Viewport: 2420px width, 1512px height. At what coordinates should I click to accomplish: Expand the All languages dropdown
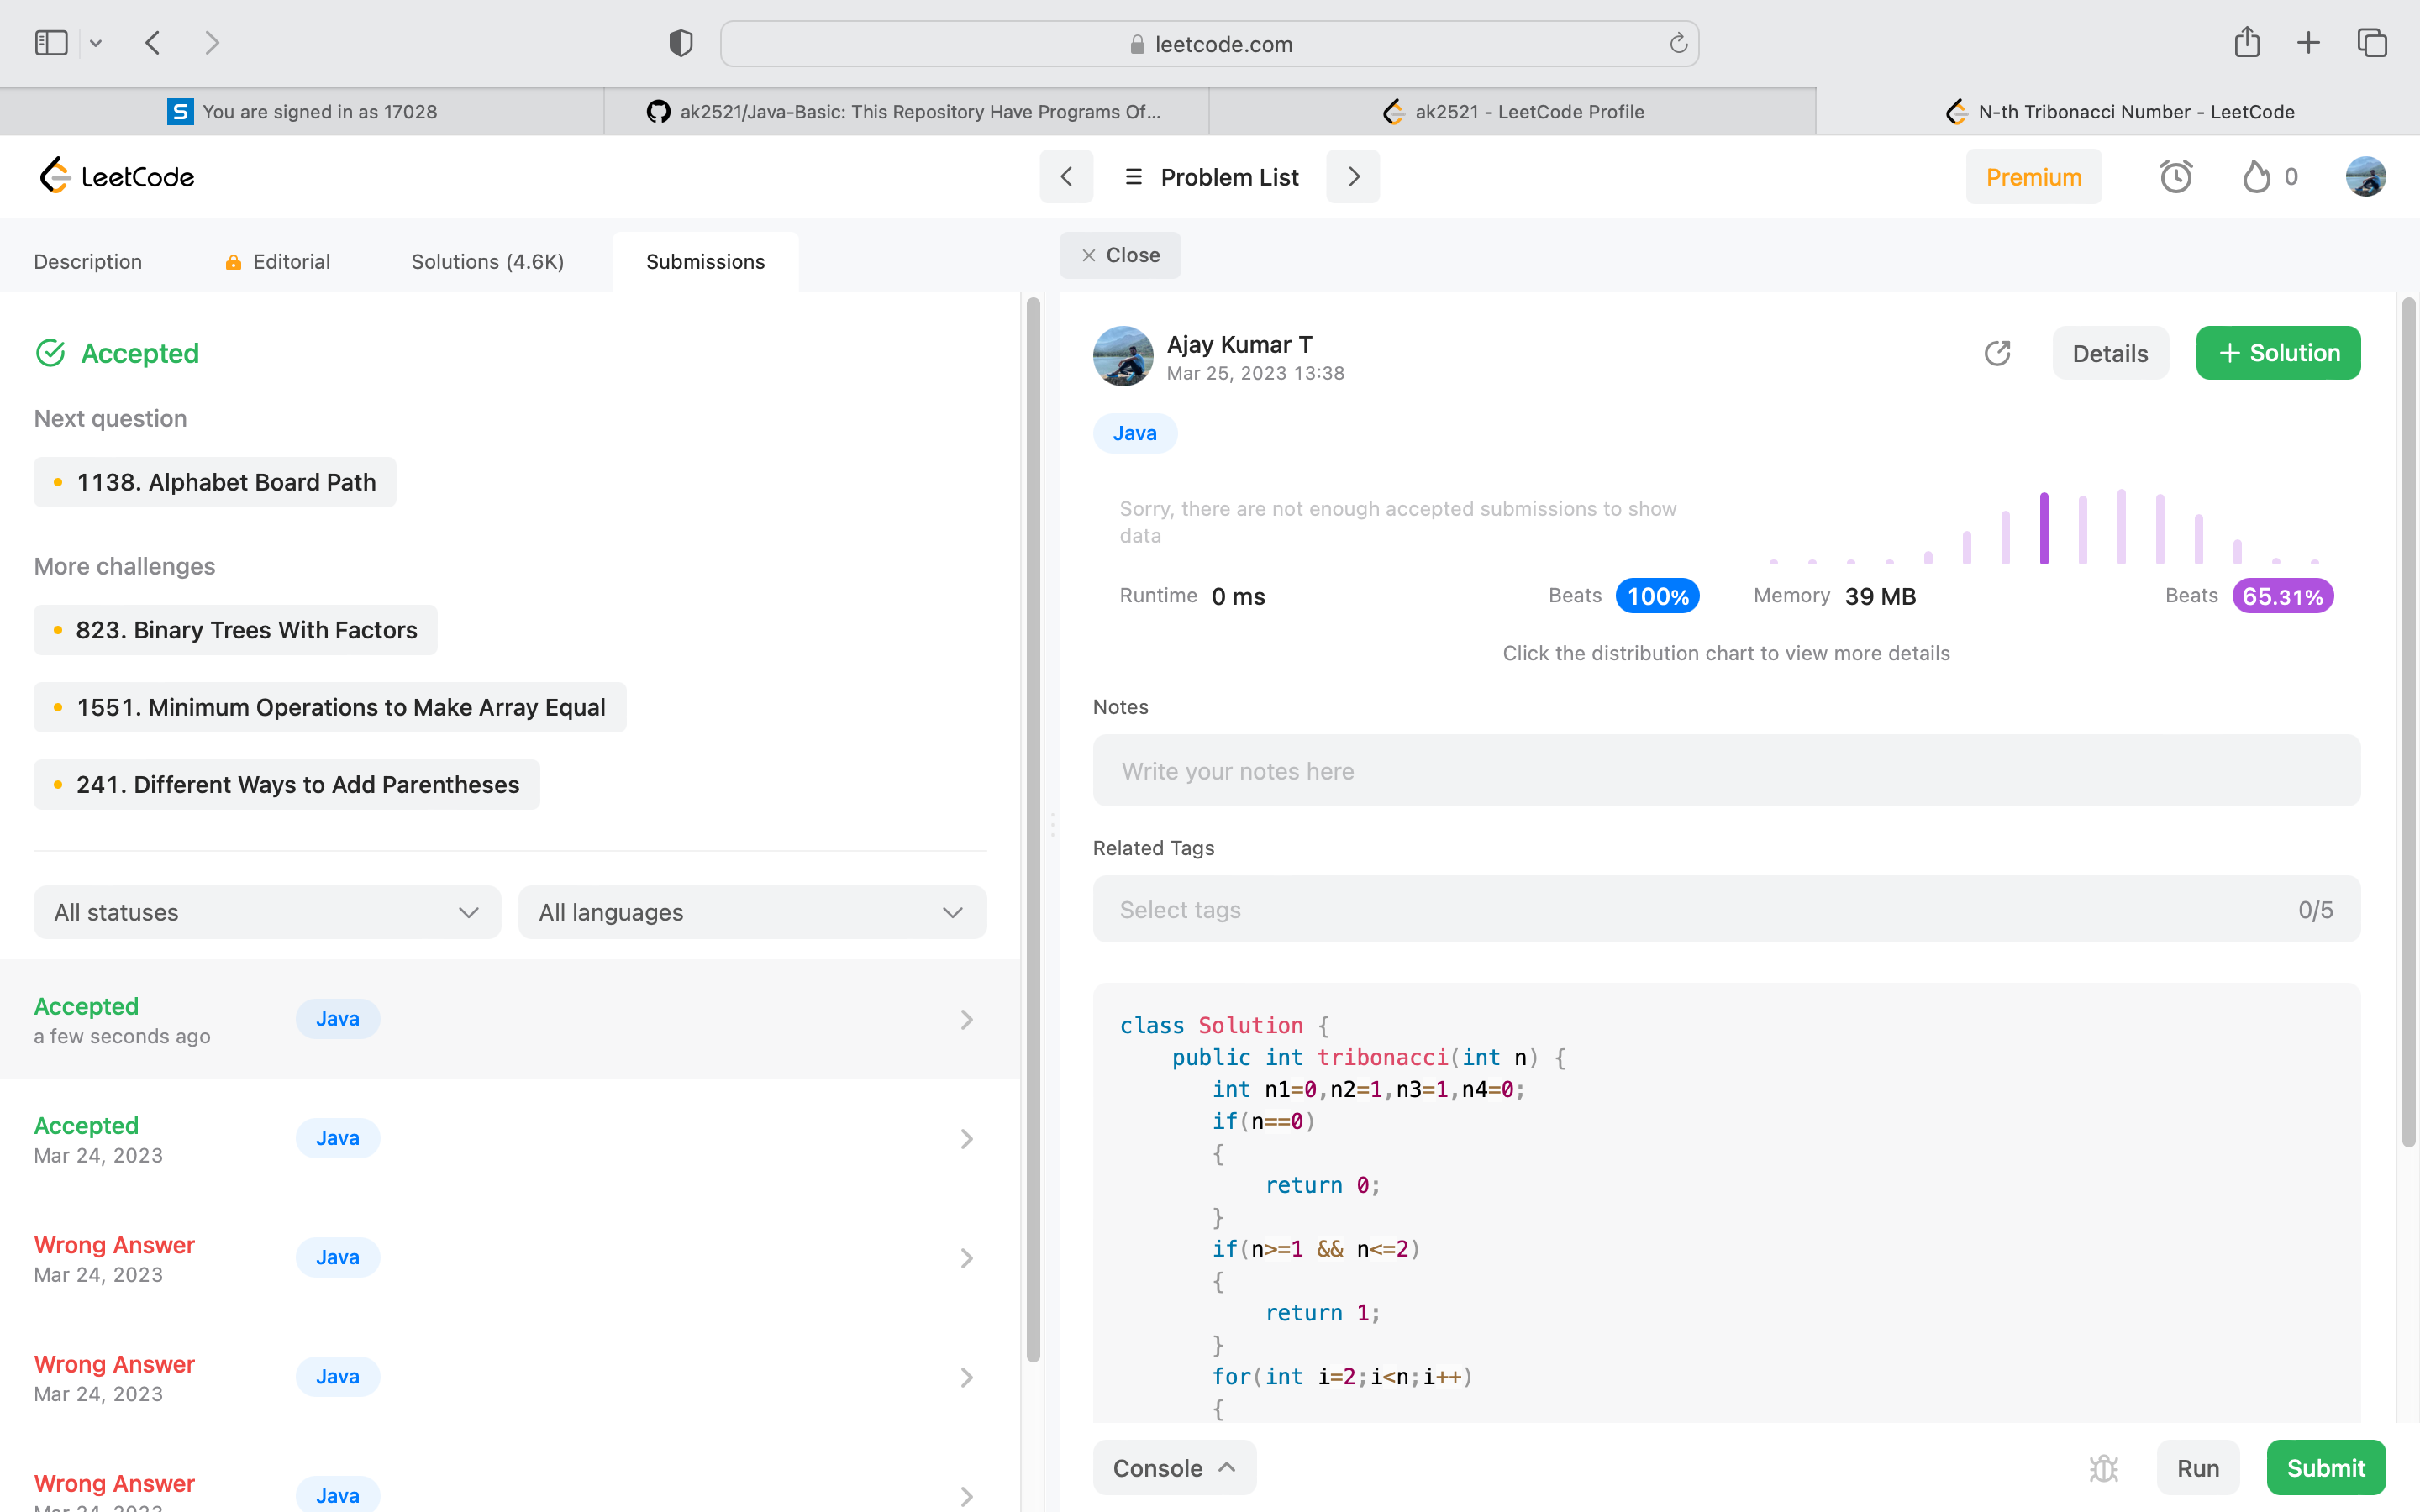[x=752, y=912]
